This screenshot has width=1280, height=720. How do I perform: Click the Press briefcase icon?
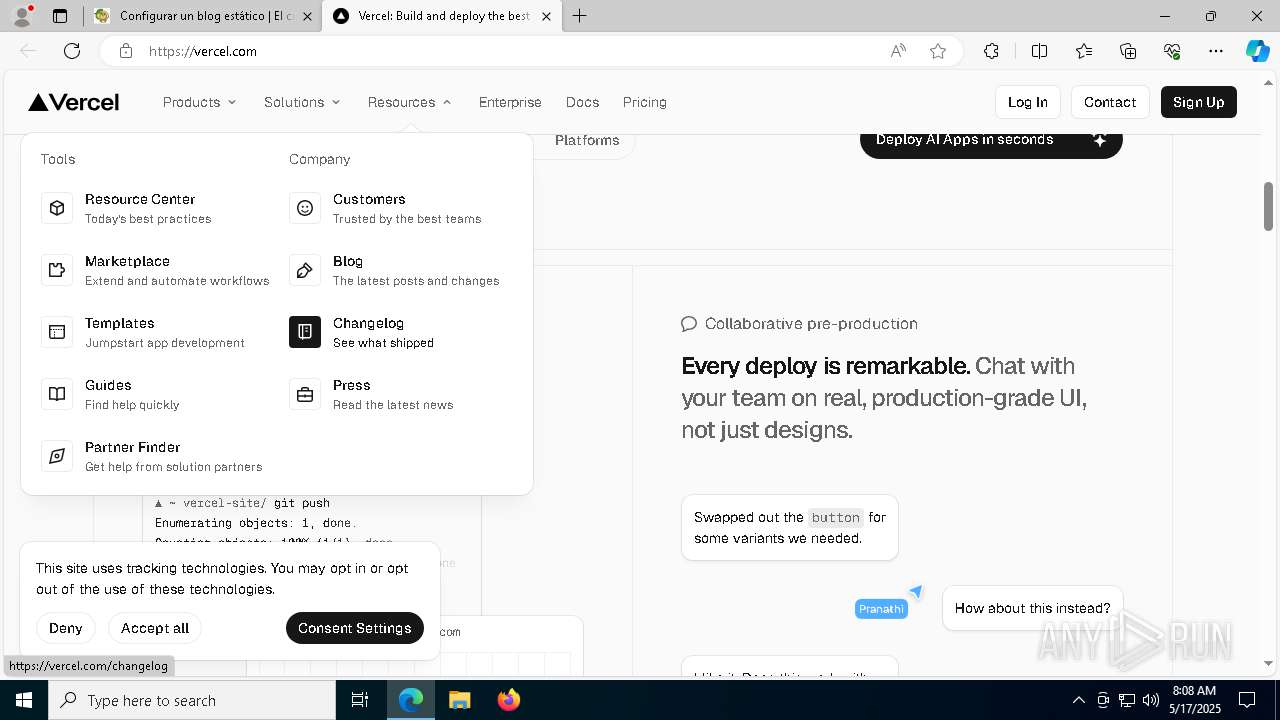coord(305,394)
